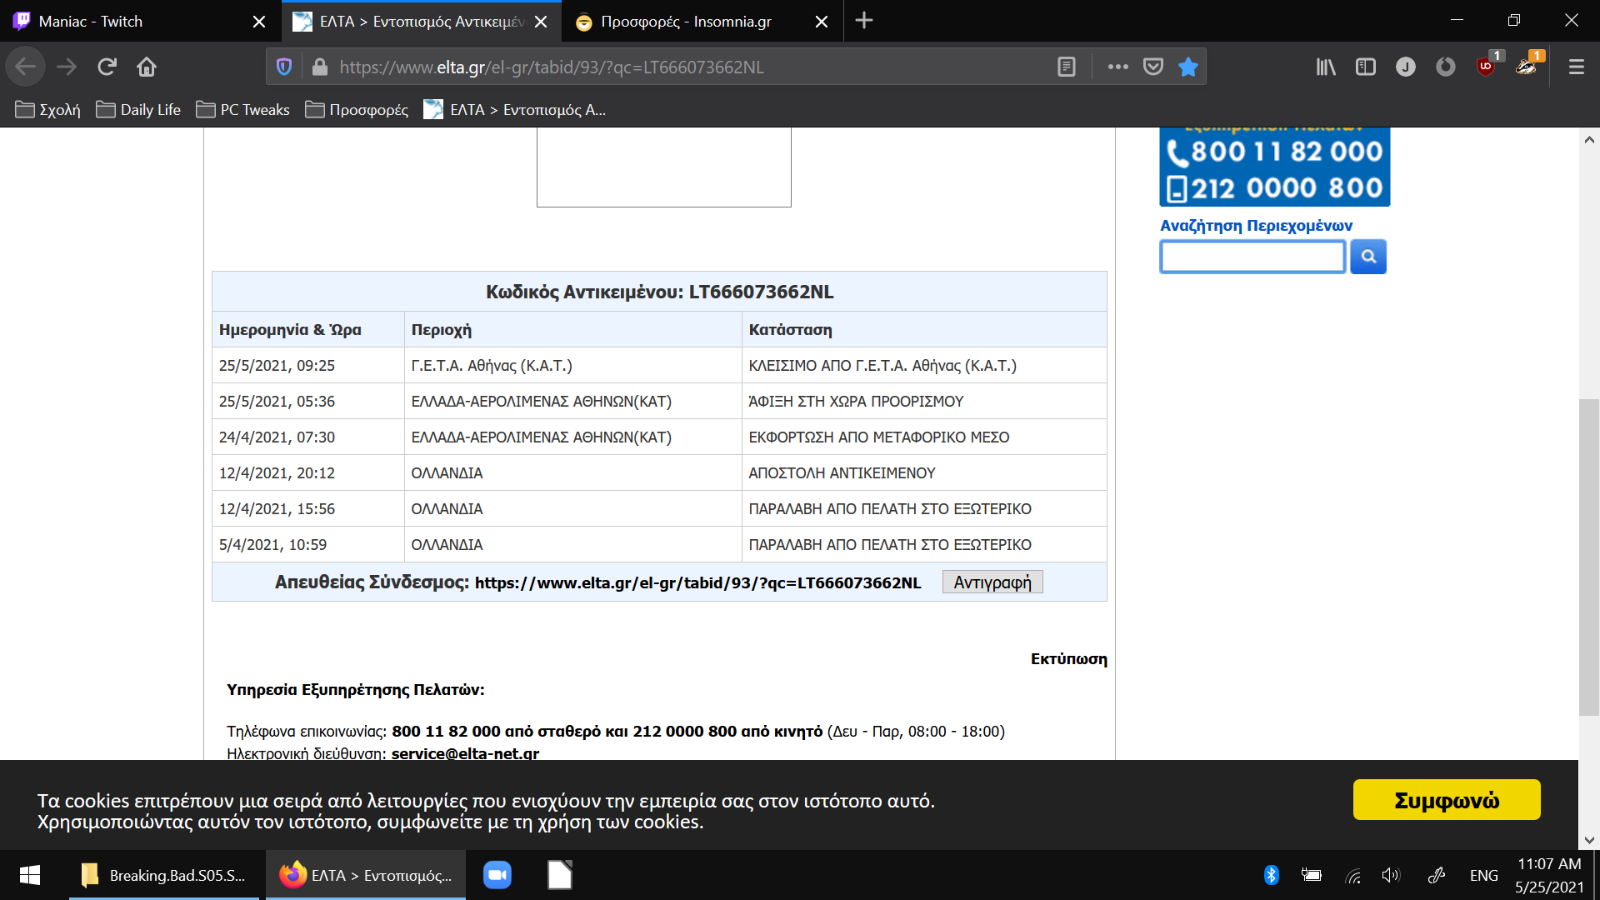Click the blue search magnifier button
The image size is (1600, 900).
pos(1368,257)
